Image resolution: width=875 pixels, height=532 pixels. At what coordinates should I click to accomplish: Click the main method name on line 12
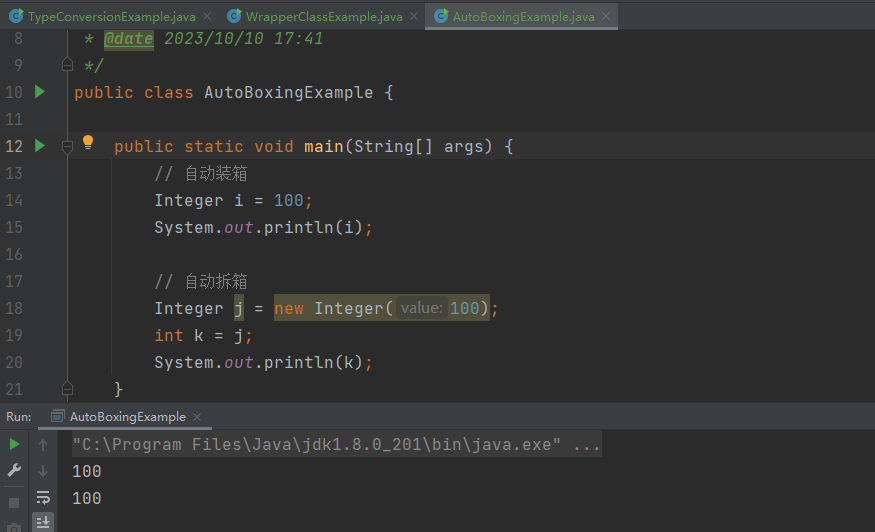324,147
